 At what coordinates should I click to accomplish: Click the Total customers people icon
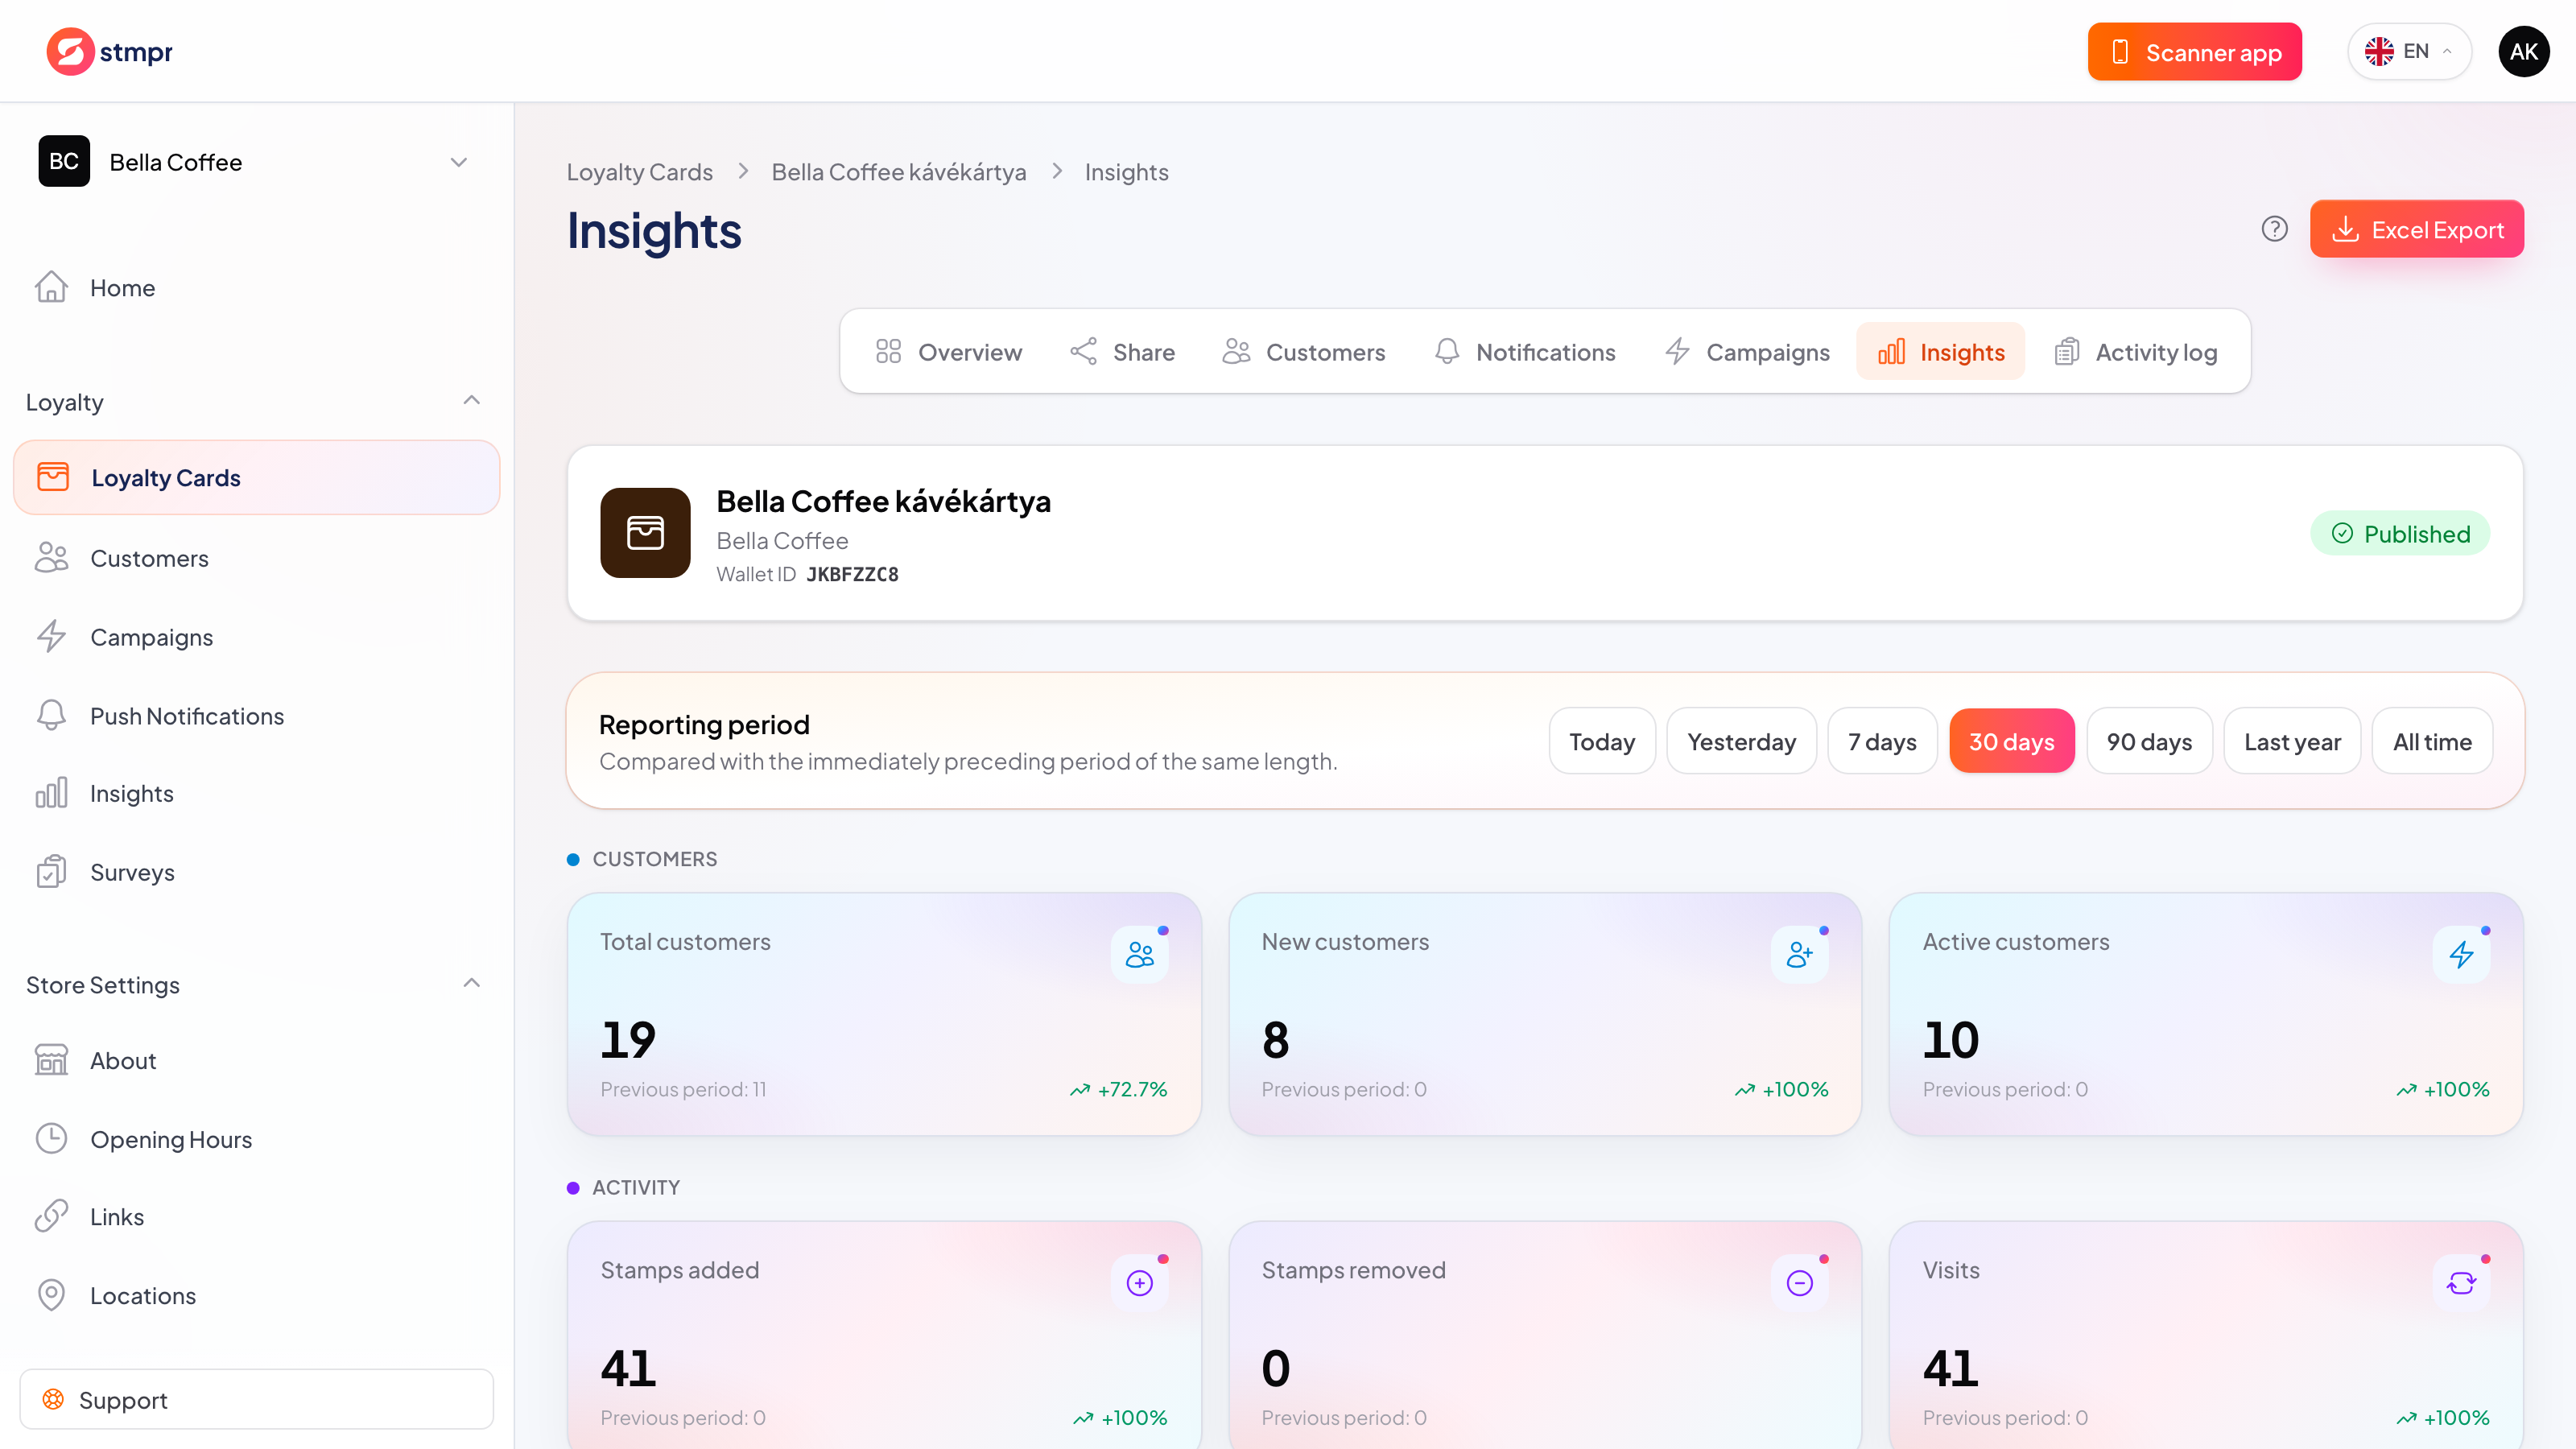point(1139,955)
